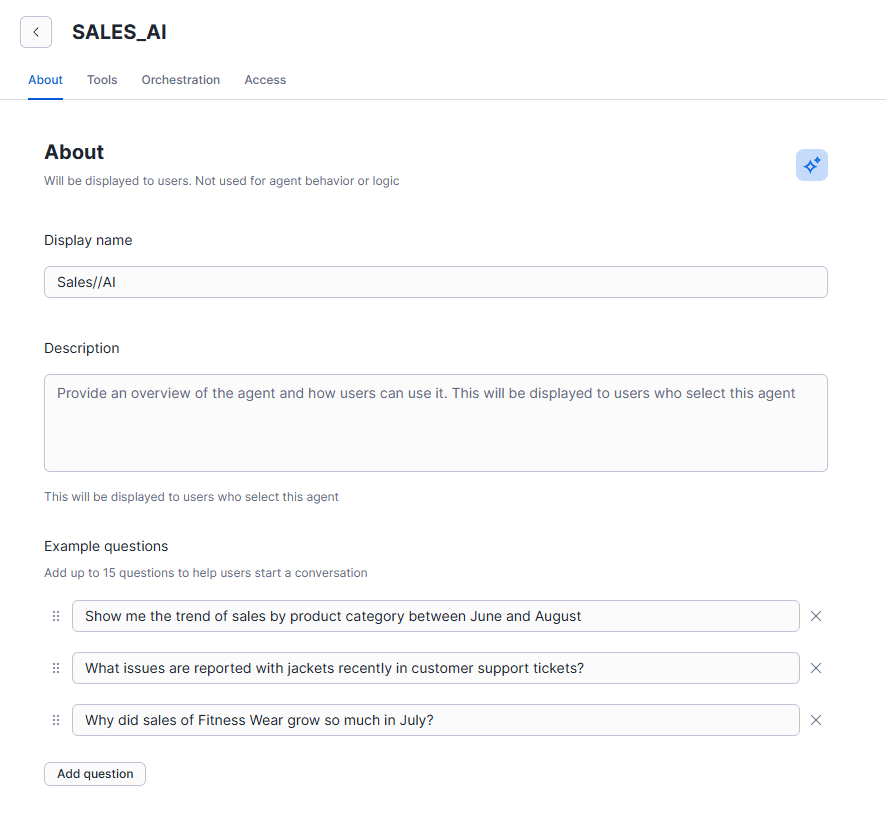Go to the Access tab
The image size is (886, 820).
(265, 80)
